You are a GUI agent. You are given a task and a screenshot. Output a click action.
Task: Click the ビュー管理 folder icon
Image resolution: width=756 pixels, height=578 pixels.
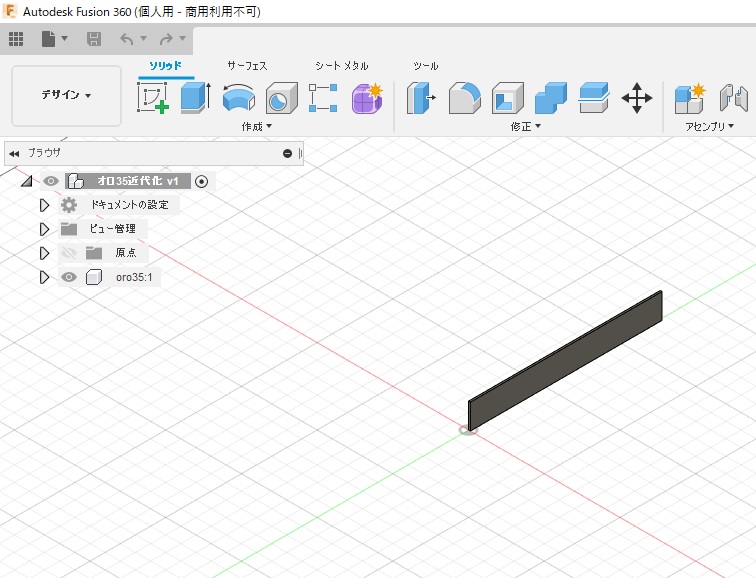click(69, 229)
